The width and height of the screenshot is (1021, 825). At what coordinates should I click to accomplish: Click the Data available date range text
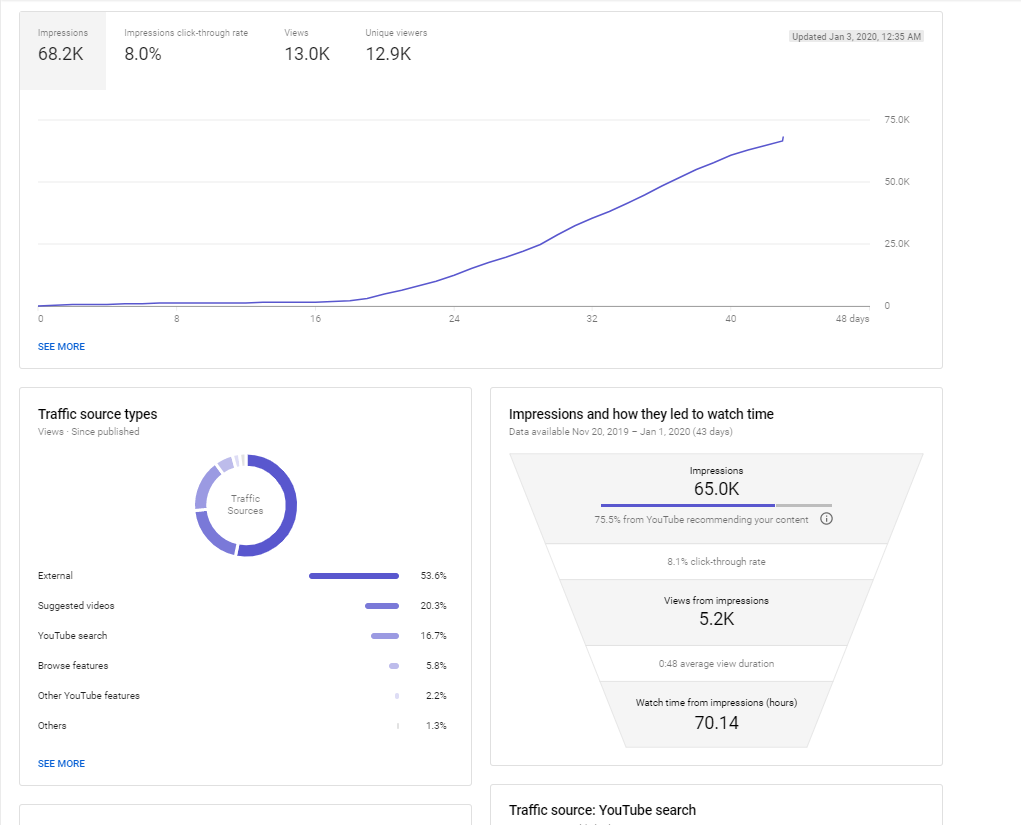point(621,432)
